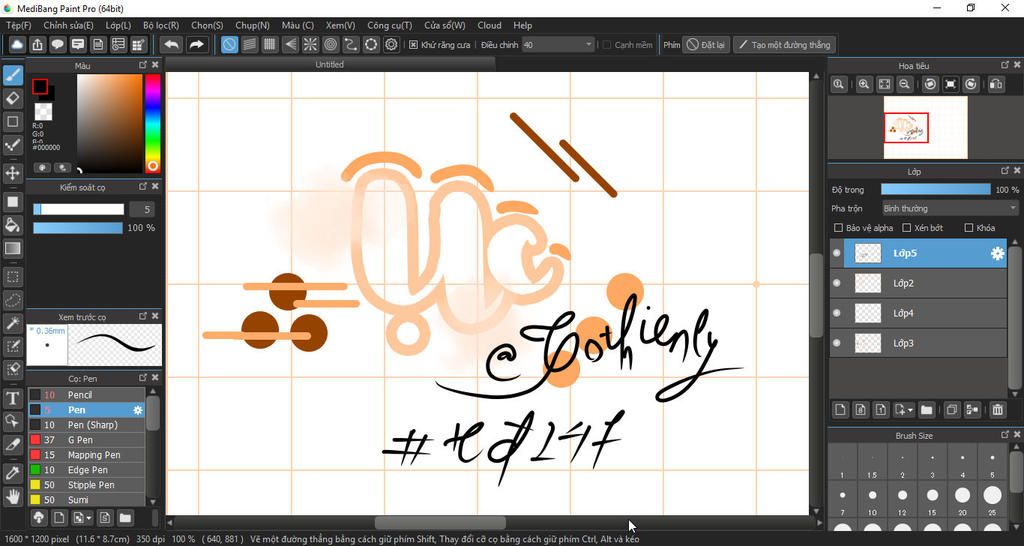The image size is (1024, 546).
Task: Hide the Lớp4 layer
Action: (x=837, y=313)
